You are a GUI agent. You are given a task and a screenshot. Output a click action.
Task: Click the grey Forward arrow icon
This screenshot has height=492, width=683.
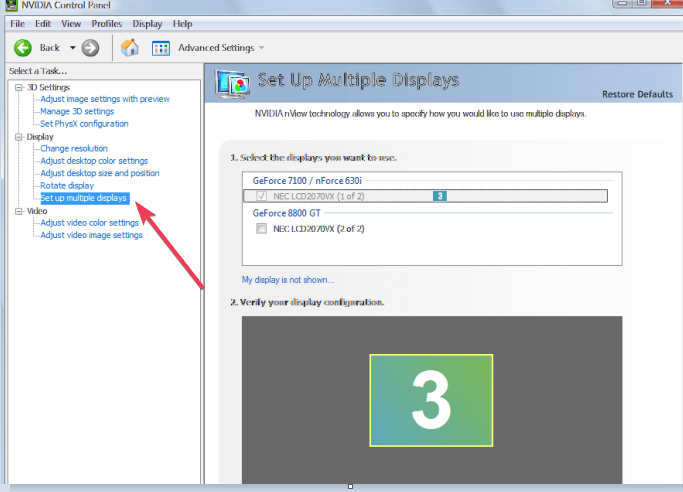[90, 48]
